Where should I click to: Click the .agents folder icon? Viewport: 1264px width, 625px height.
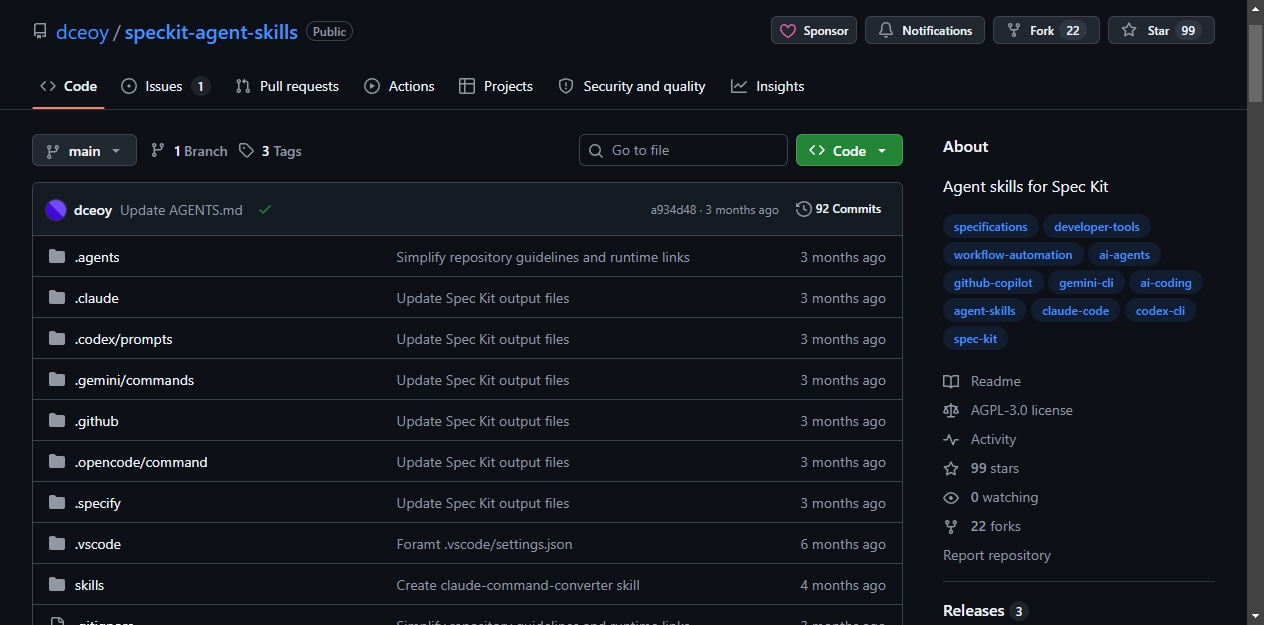click(x=57, y=257)
